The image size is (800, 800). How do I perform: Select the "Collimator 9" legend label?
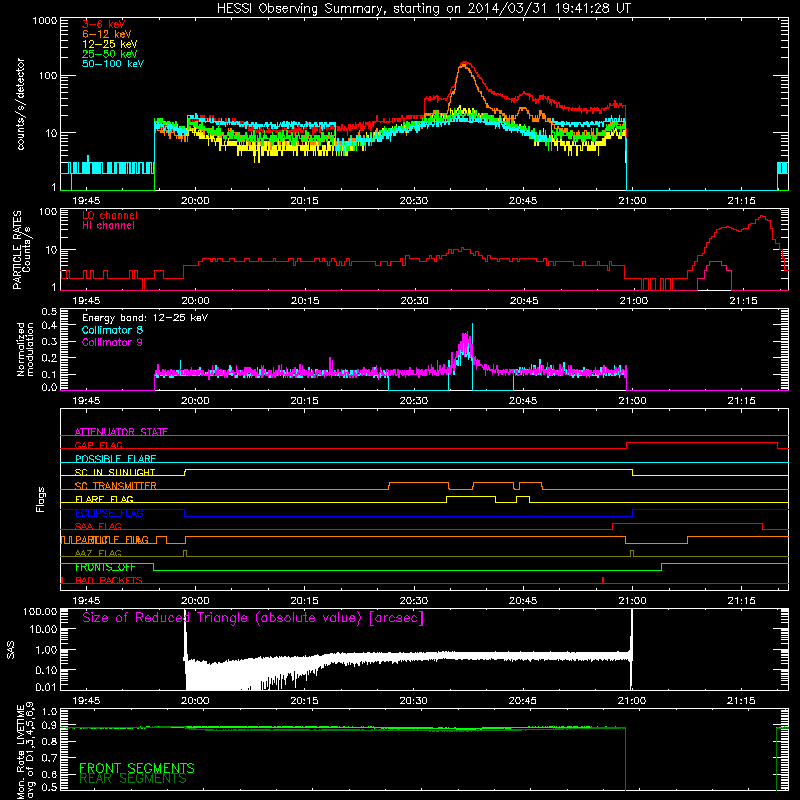[112, 342]
